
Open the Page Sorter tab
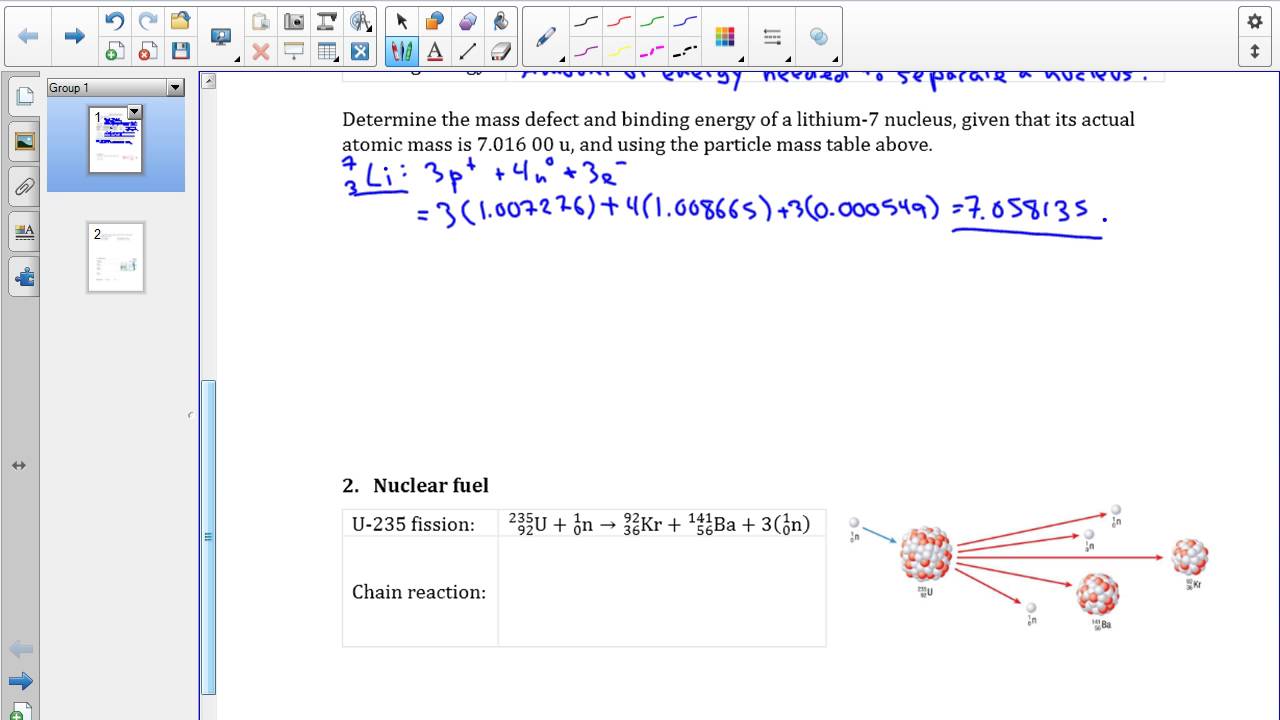point(25,96)
